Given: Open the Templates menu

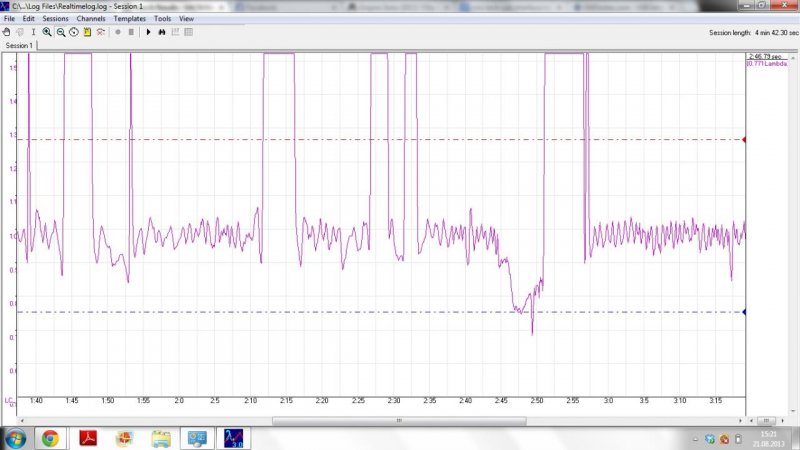Looking at the screenshot, I should pyautogui.click(x=129, y=19).
